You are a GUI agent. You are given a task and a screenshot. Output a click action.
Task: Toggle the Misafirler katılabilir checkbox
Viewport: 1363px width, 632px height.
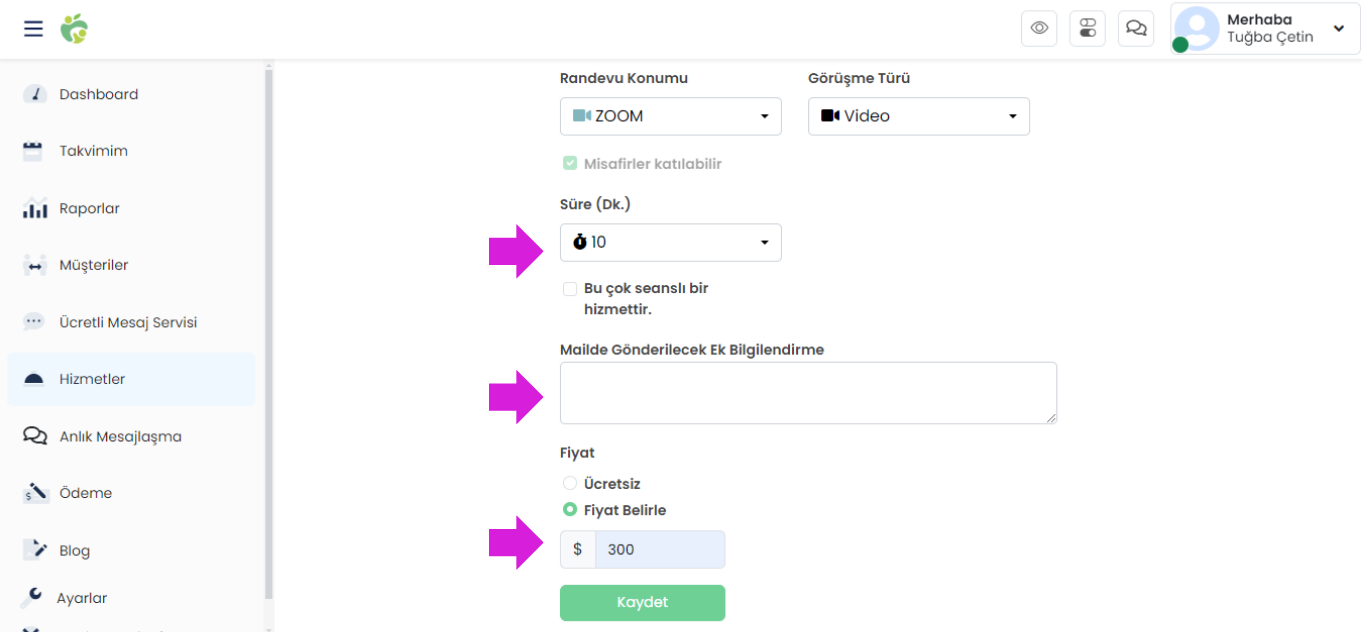(570, 163)
